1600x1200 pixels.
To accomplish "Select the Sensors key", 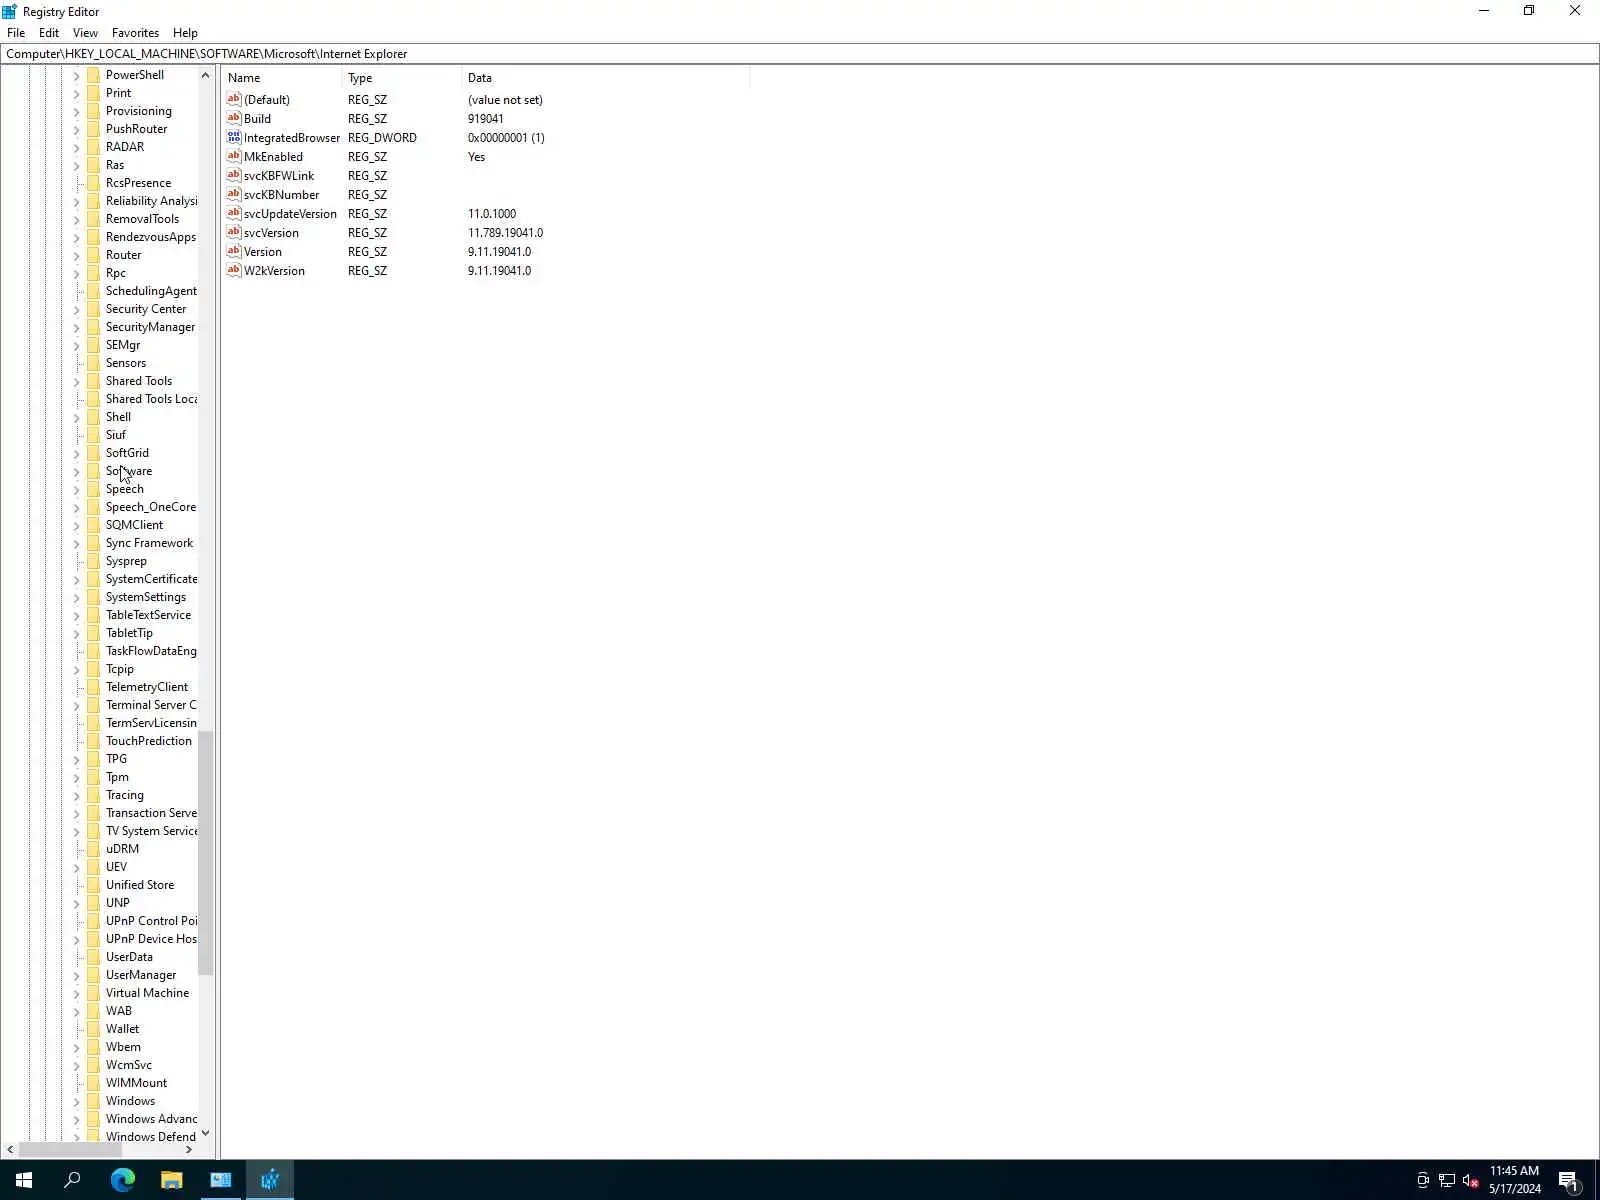I will pos(126,363).
